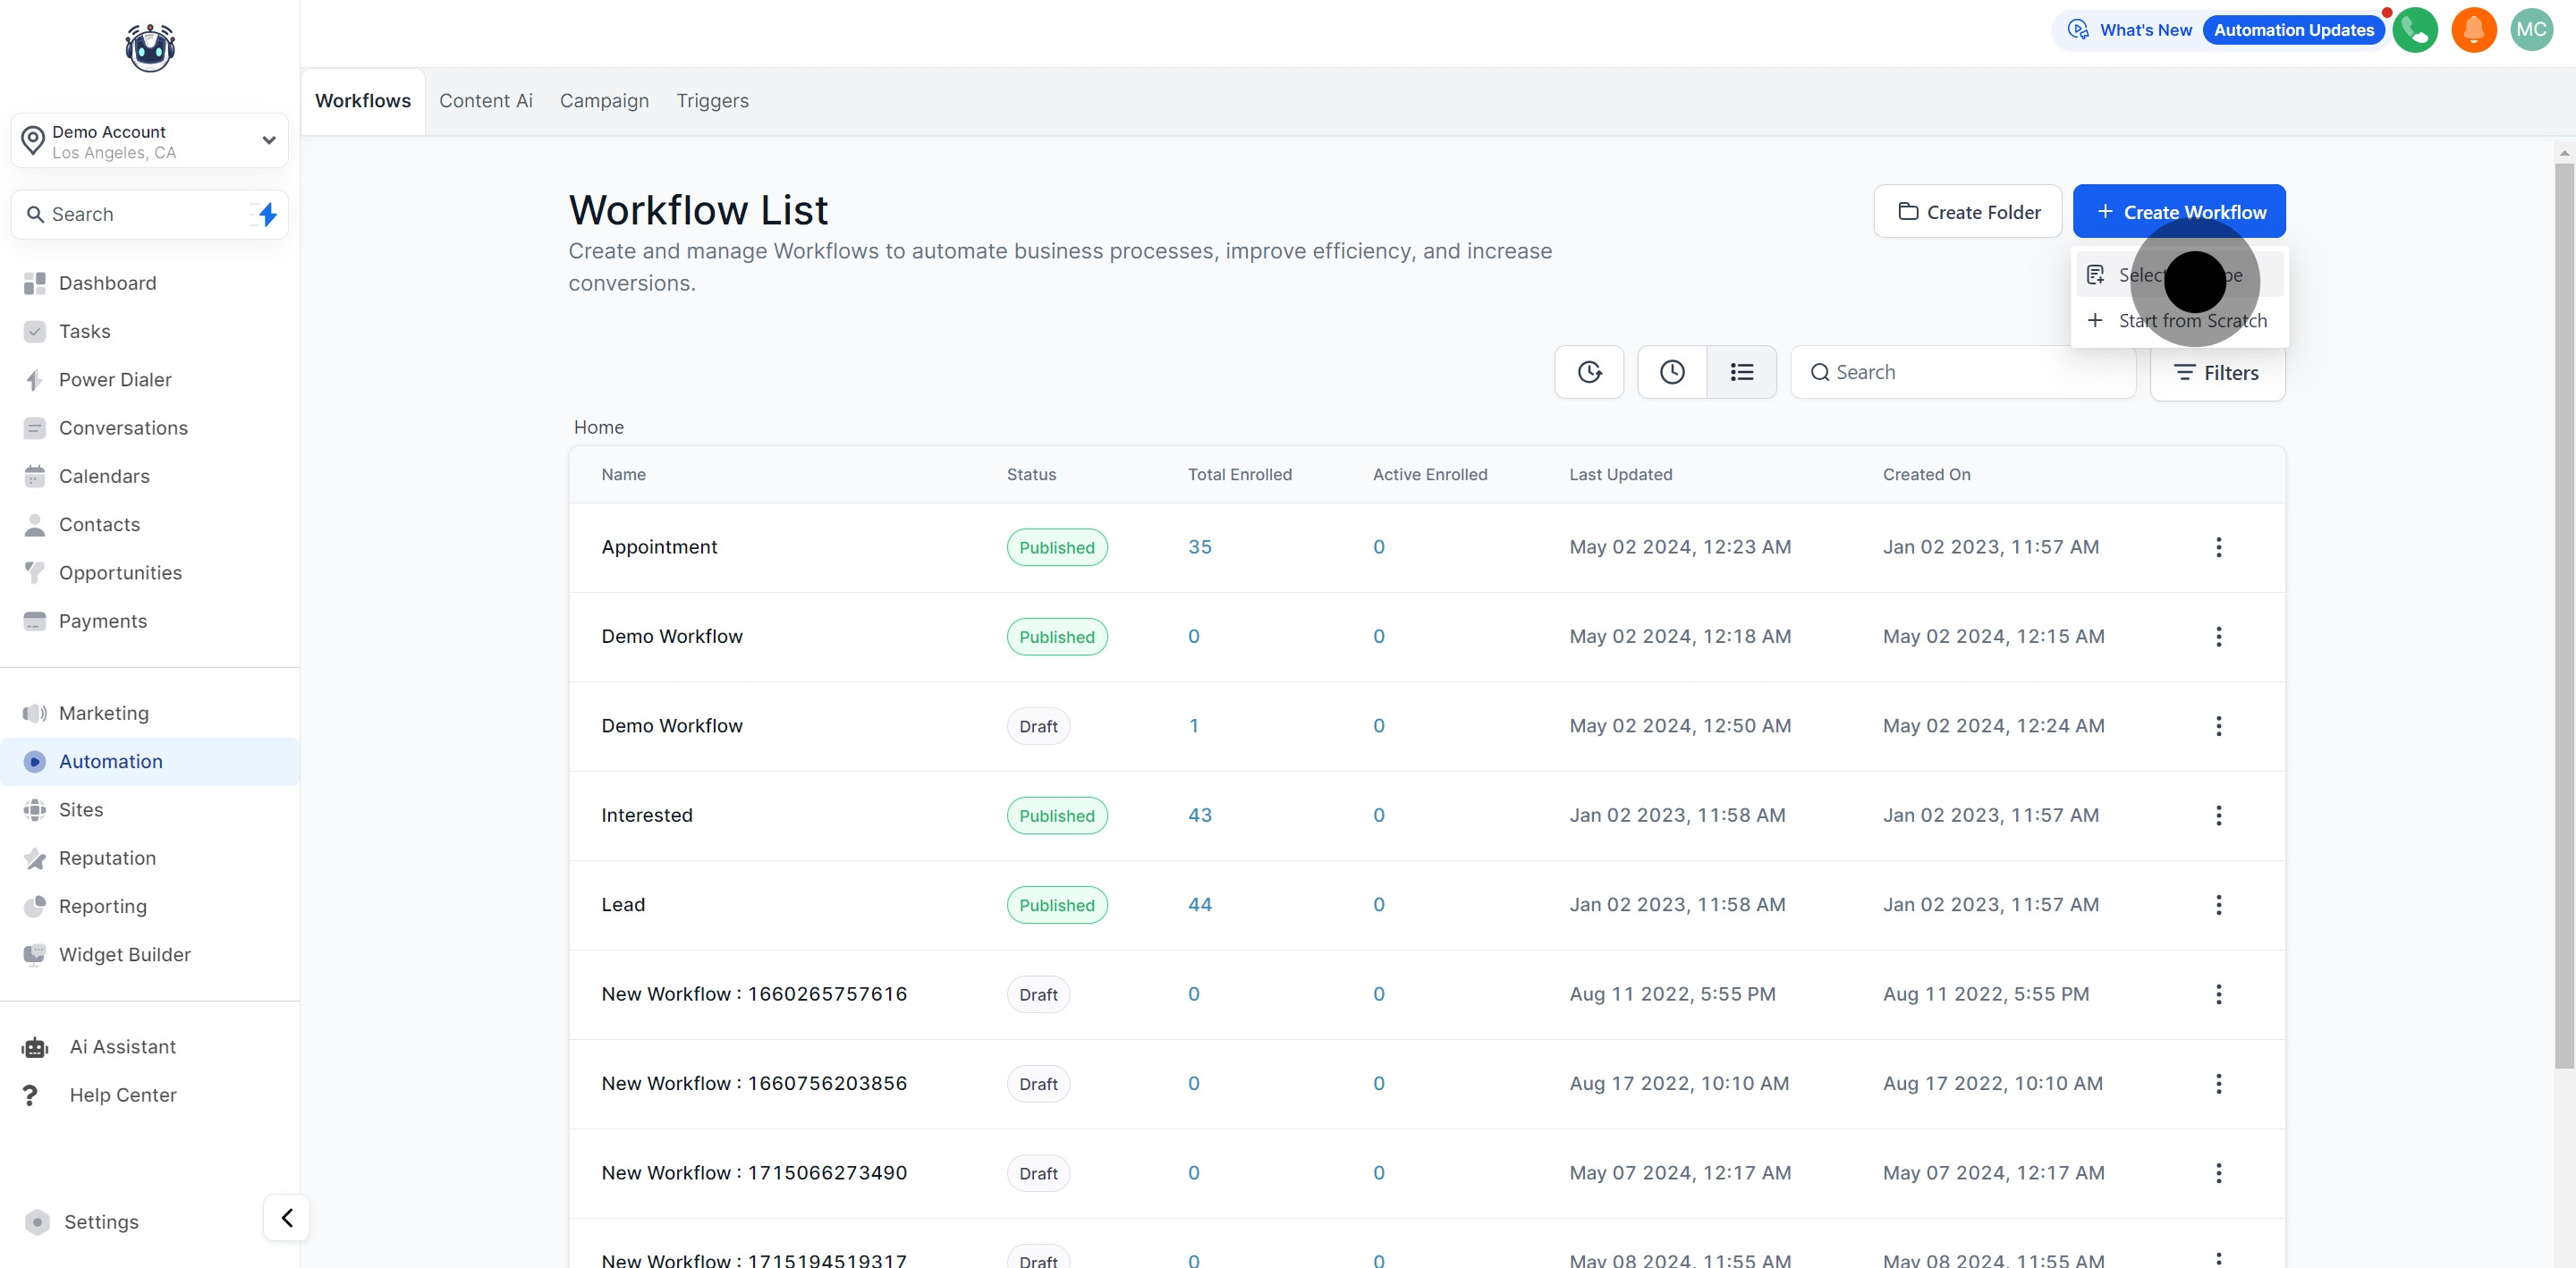
Task: Open the Ai Assistant robot icon
Action: click(35, 1047)
